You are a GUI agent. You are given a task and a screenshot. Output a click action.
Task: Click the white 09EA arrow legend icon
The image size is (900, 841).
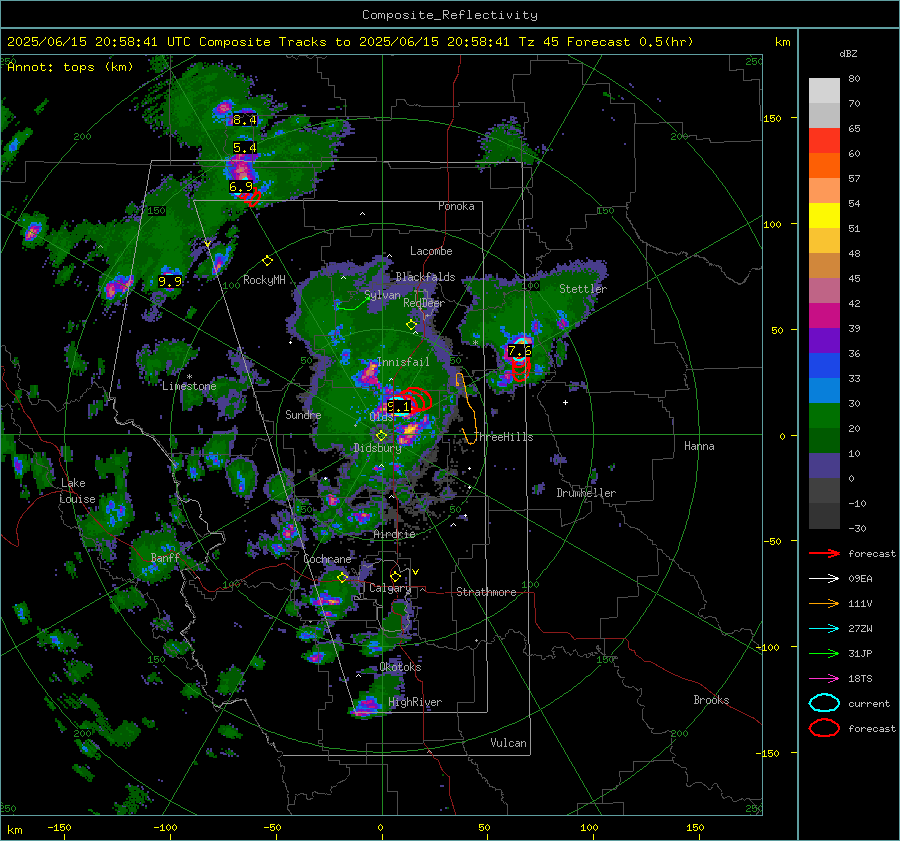tap(824, 579)
